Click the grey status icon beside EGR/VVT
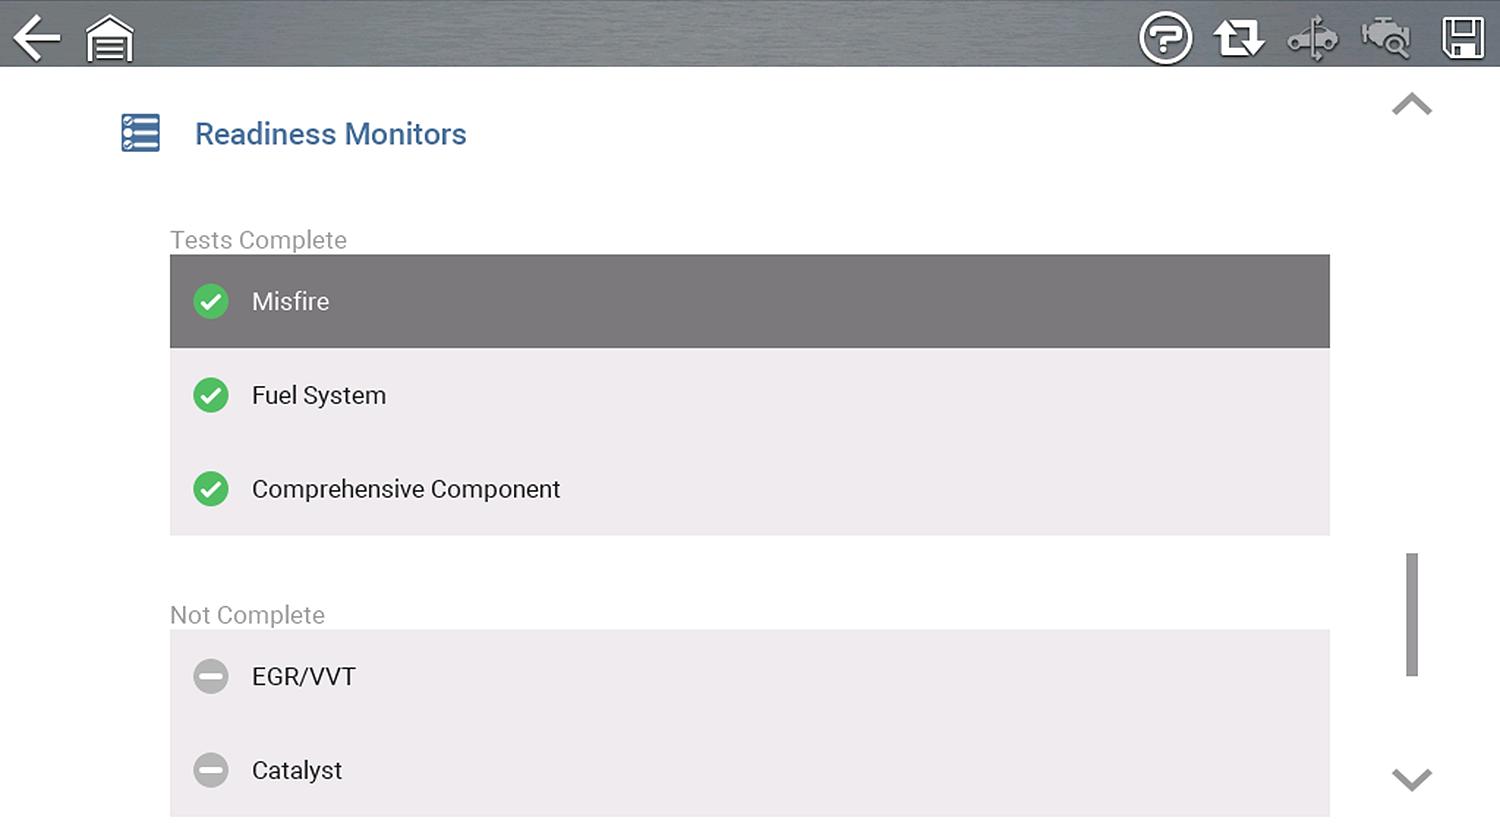1500x836 pixels. tap(211, 677)
